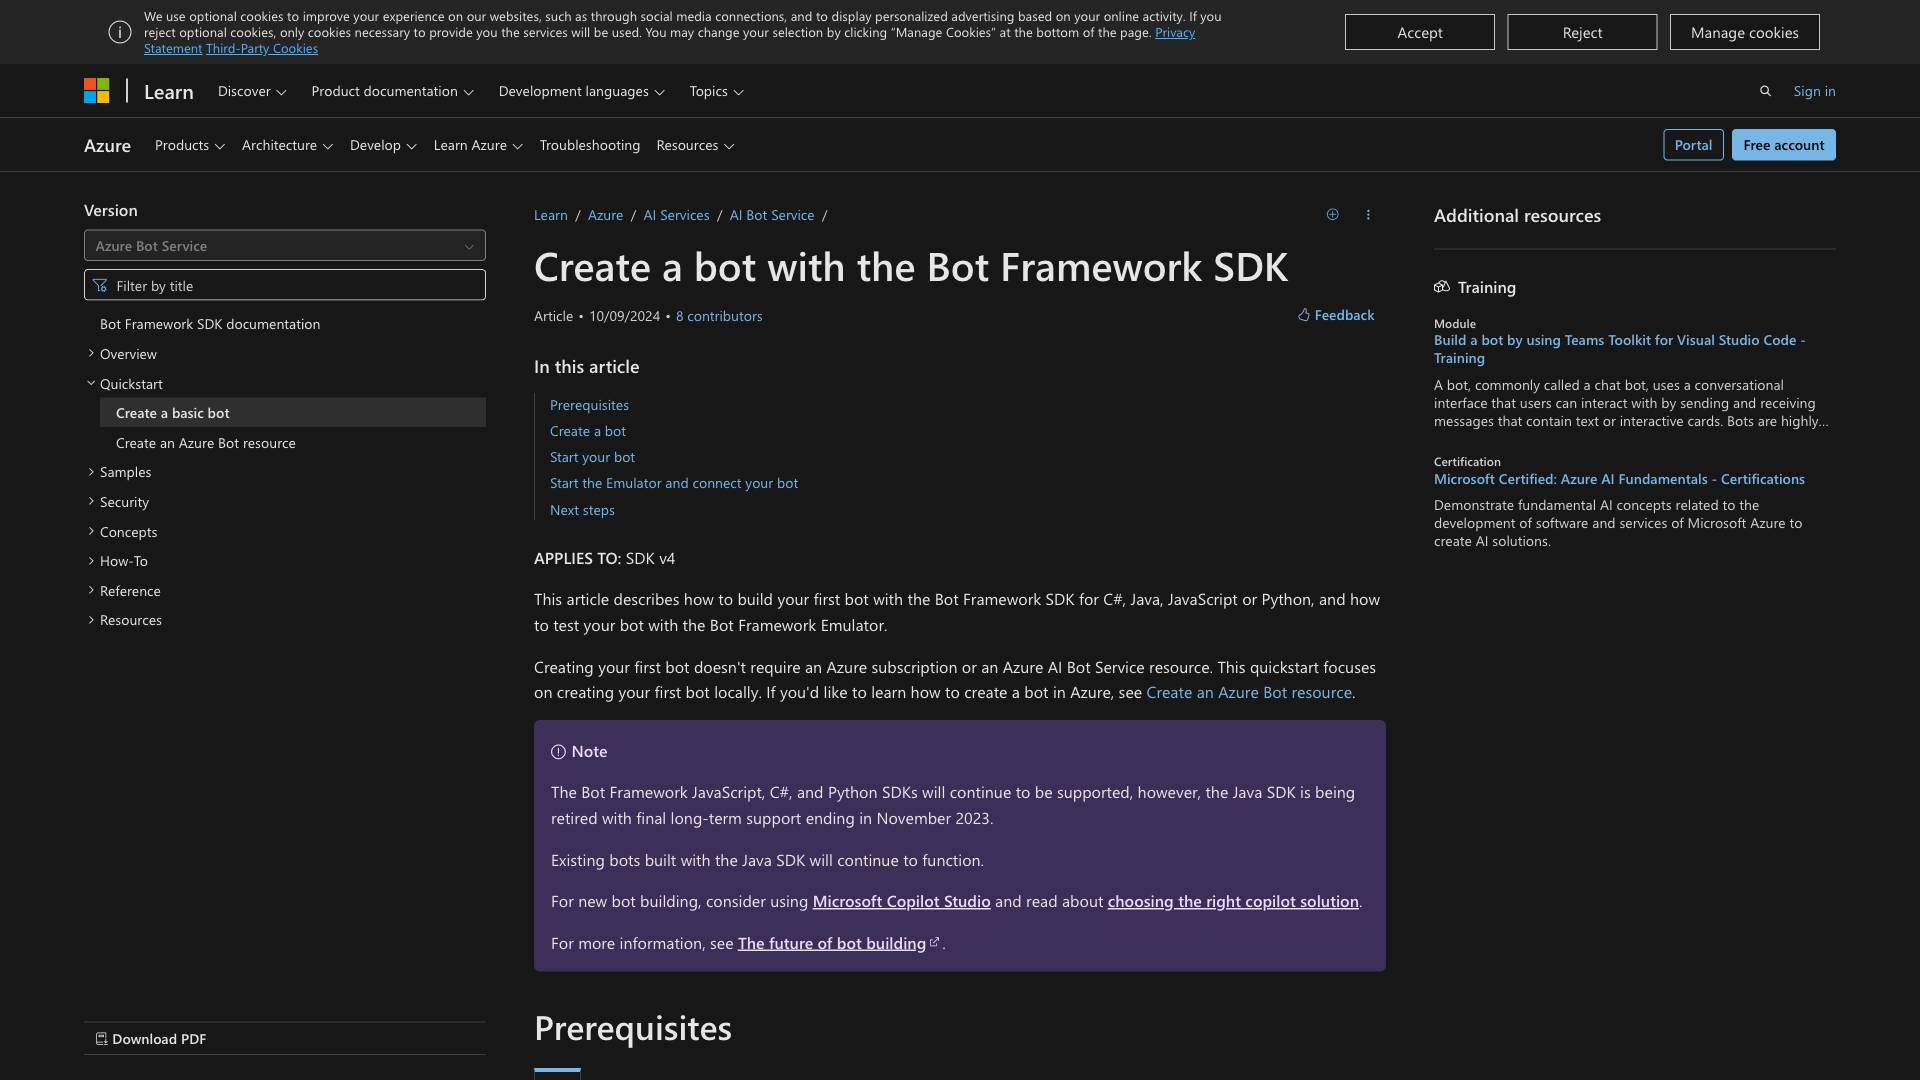Open the more actions ellipsis menu

(x=1368, y=215)
